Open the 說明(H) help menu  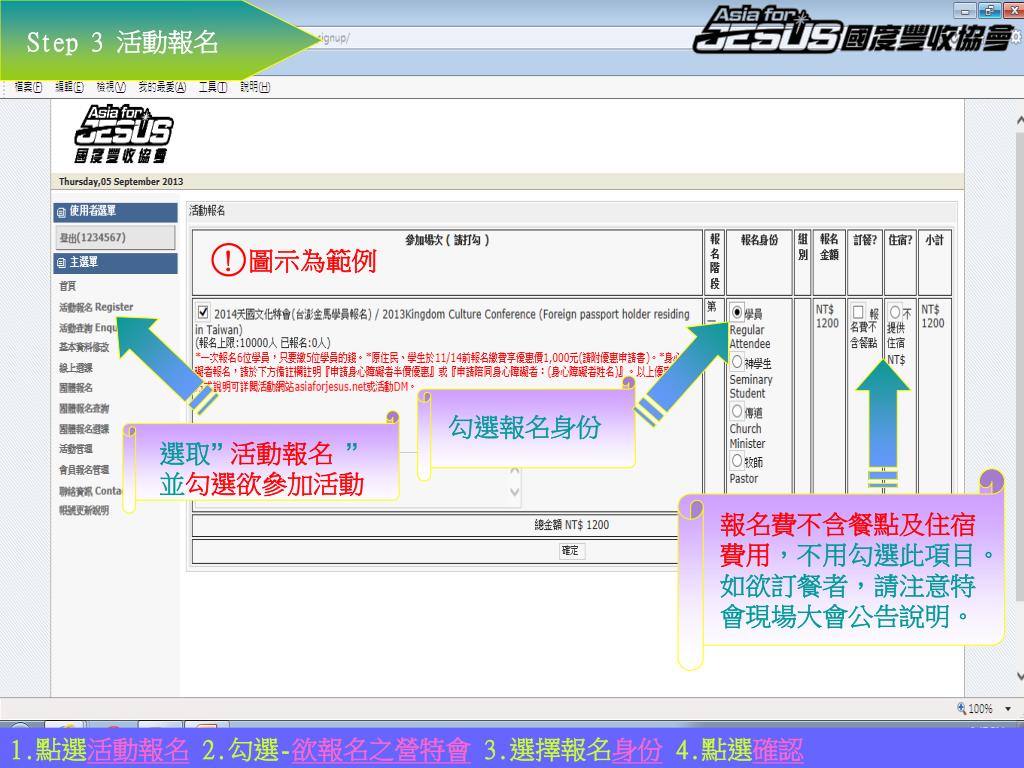click(x=255, y=87)
